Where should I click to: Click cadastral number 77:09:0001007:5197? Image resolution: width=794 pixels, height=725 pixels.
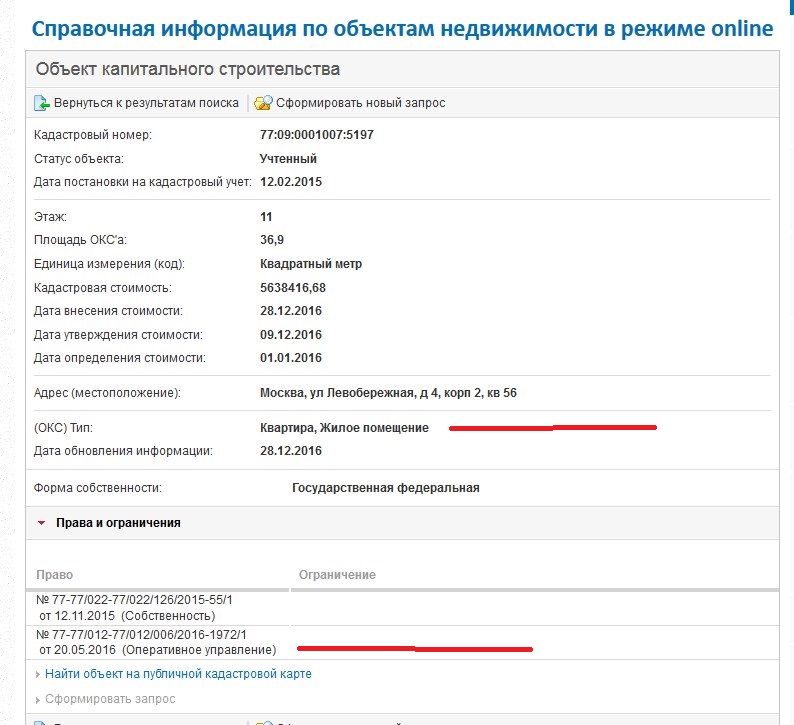click(316, 135)
